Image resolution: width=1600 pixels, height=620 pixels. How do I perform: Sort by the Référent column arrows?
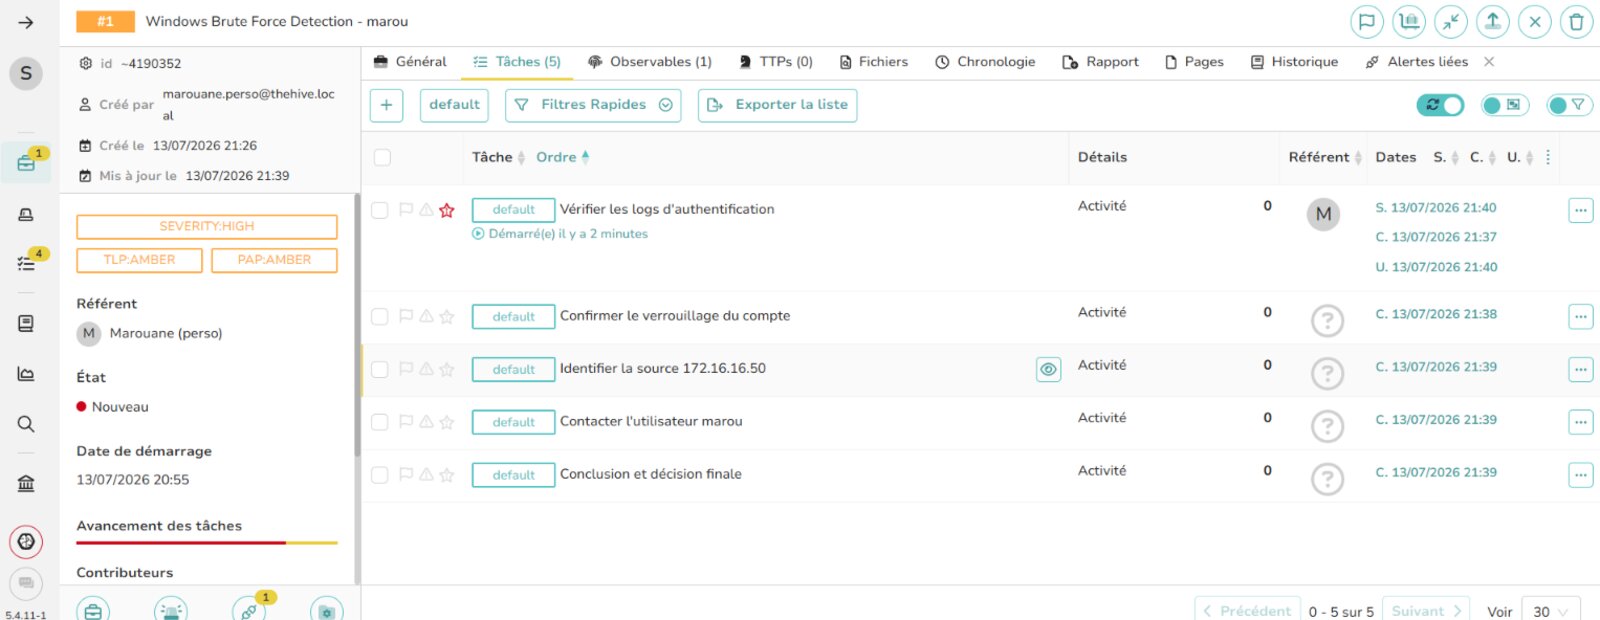(1358, 157)
